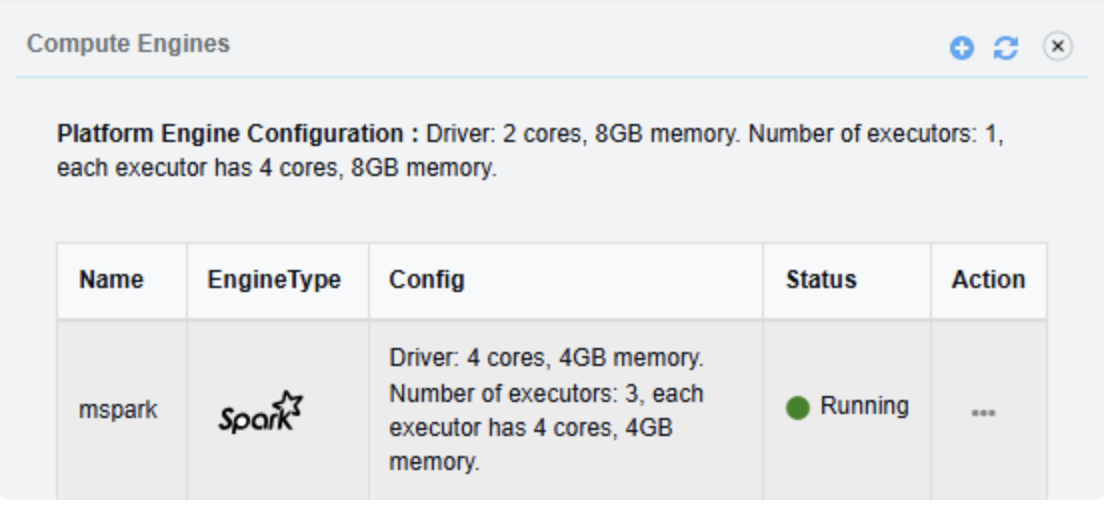Click platform 'Driver: 2 cores, 8GB memory' text
The image size is (1104, 506).
pos(578,134)
